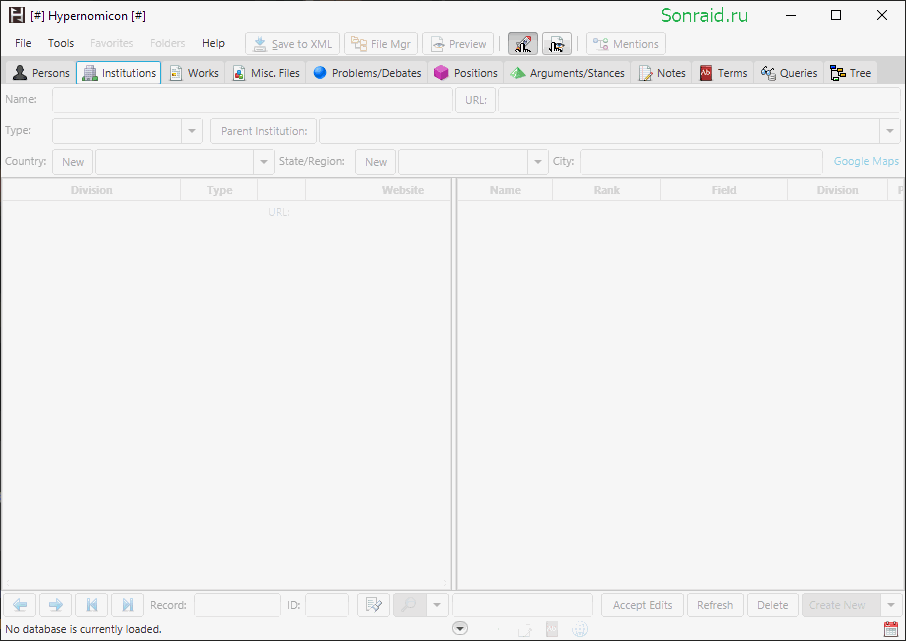Click the magnifier search button
The height and width of the screenshot is (641, 906).
click(x=409, y=605)
